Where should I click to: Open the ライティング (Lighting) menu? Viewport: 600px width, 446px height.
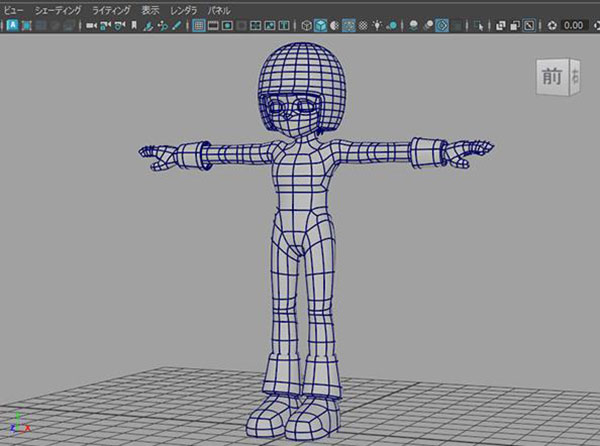tap(111, 9)
